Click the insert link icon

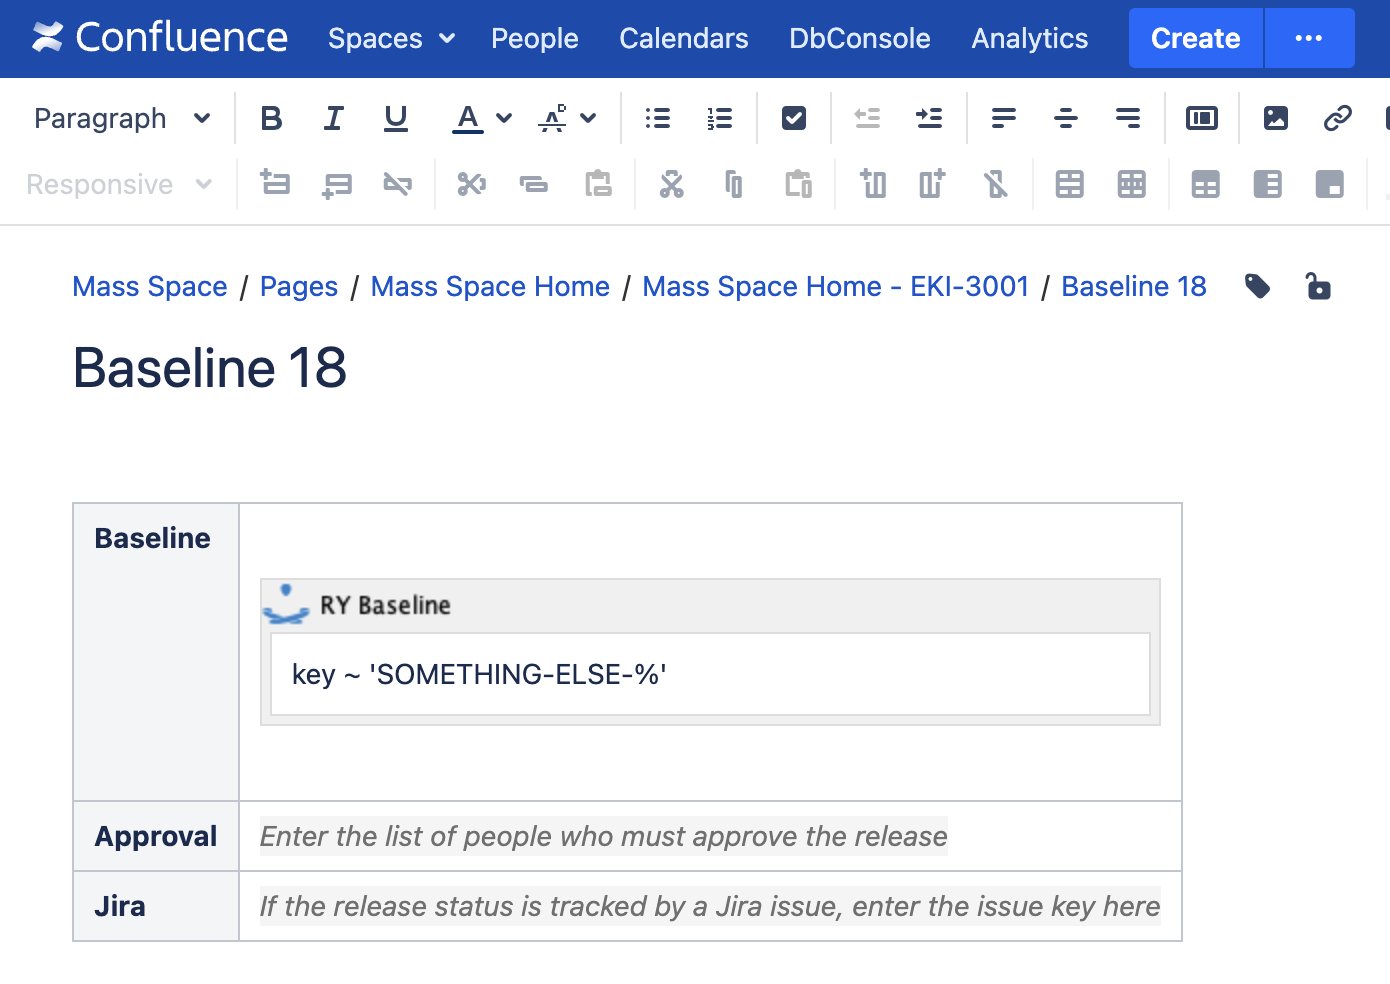(x=1337, y=118)
